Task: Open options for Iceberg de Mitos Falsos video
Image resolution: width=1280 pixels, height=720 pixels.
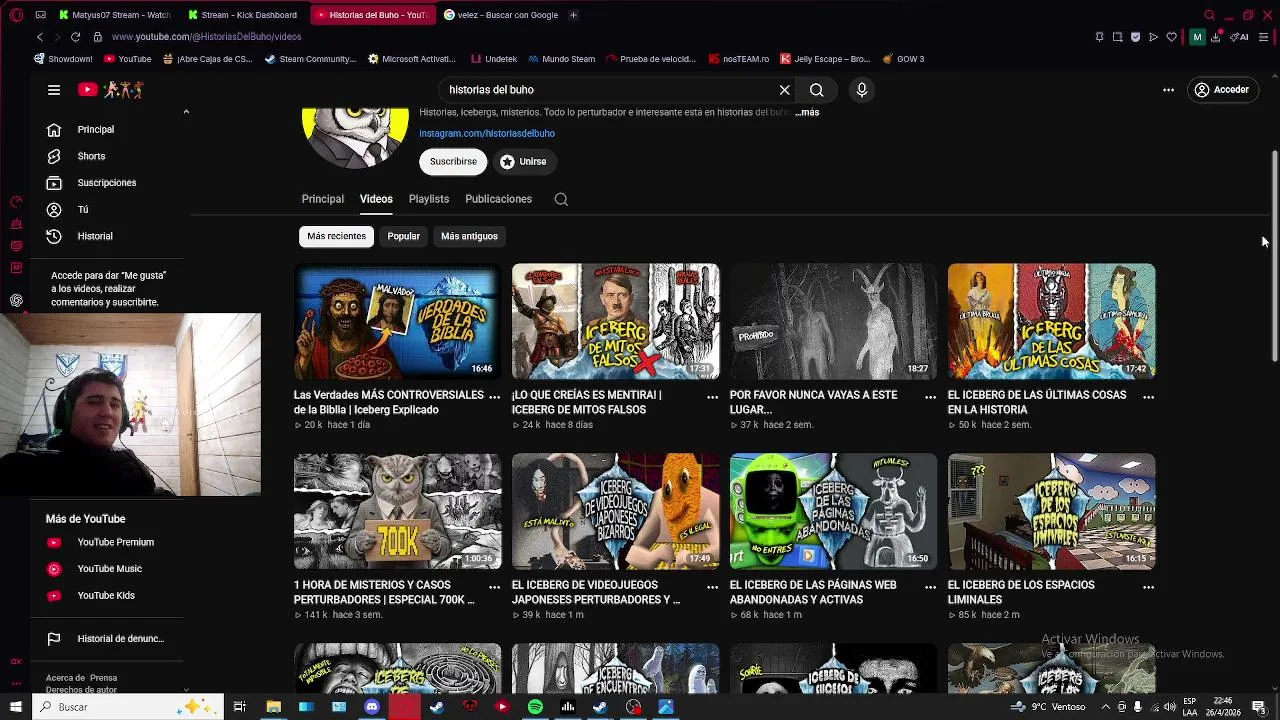Action: pyautogui.click(x=712, y=397)
